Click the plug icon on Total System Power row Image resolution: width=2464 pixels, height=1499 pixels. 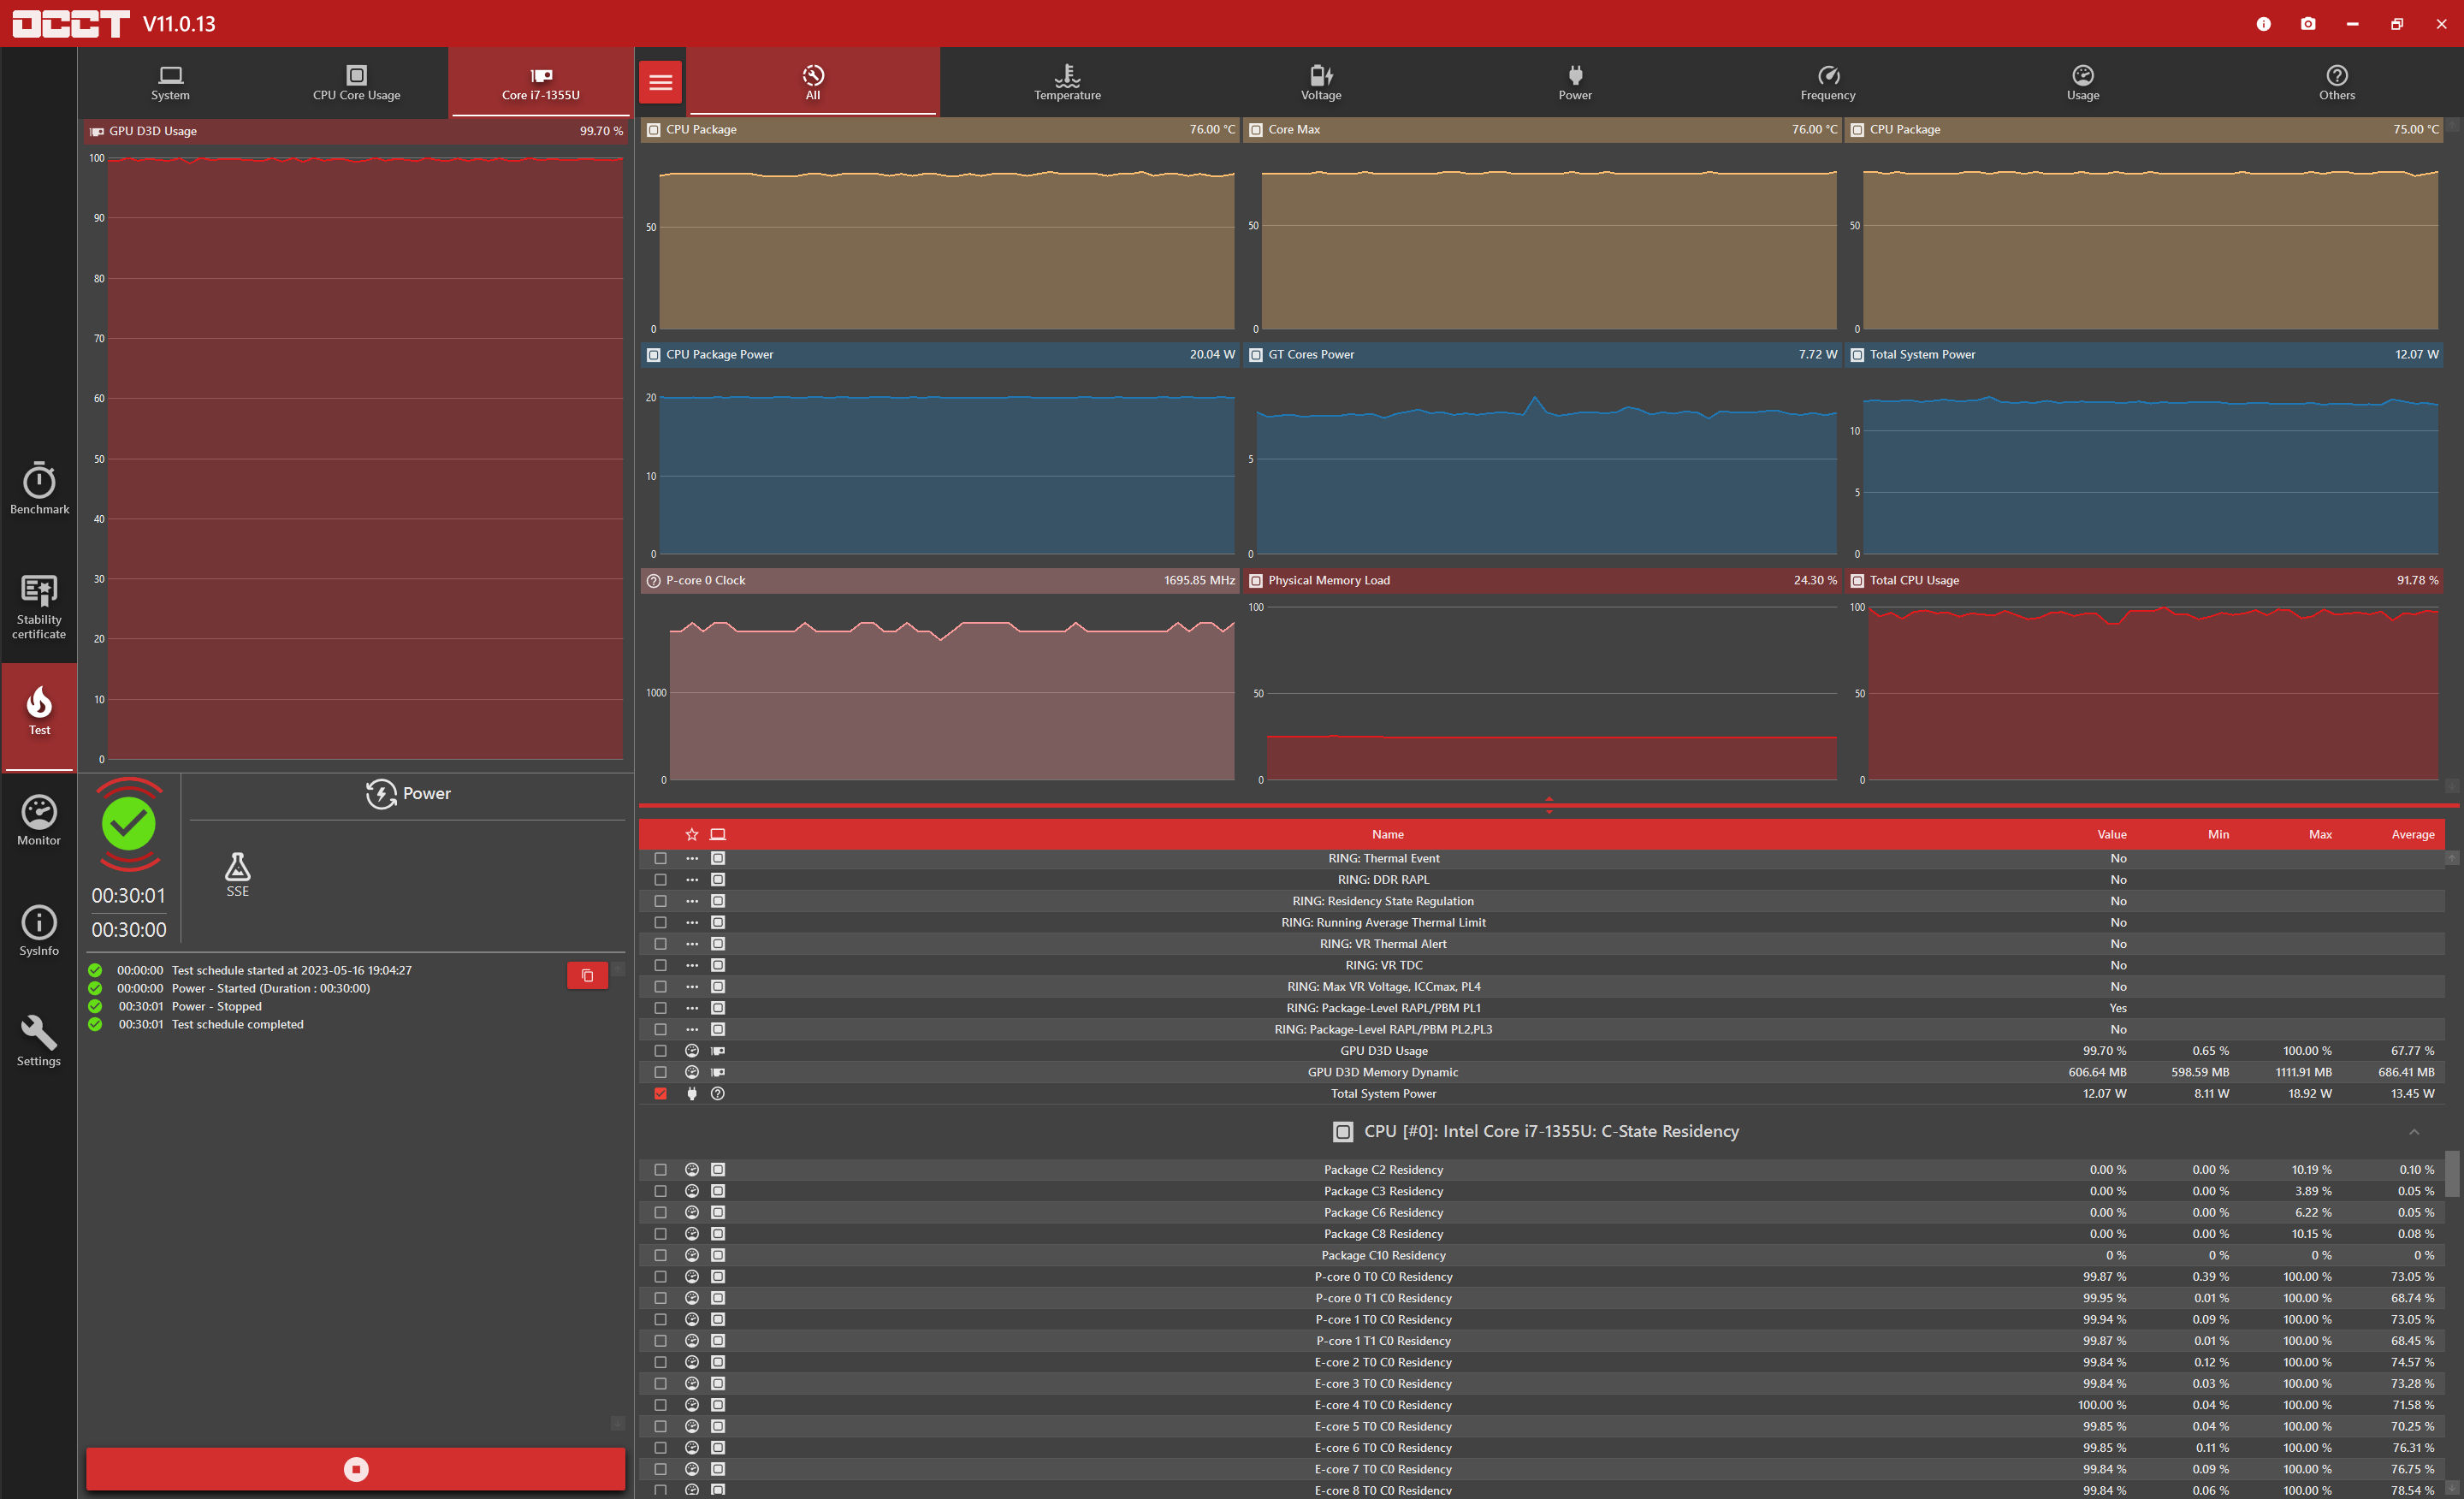692,1094
